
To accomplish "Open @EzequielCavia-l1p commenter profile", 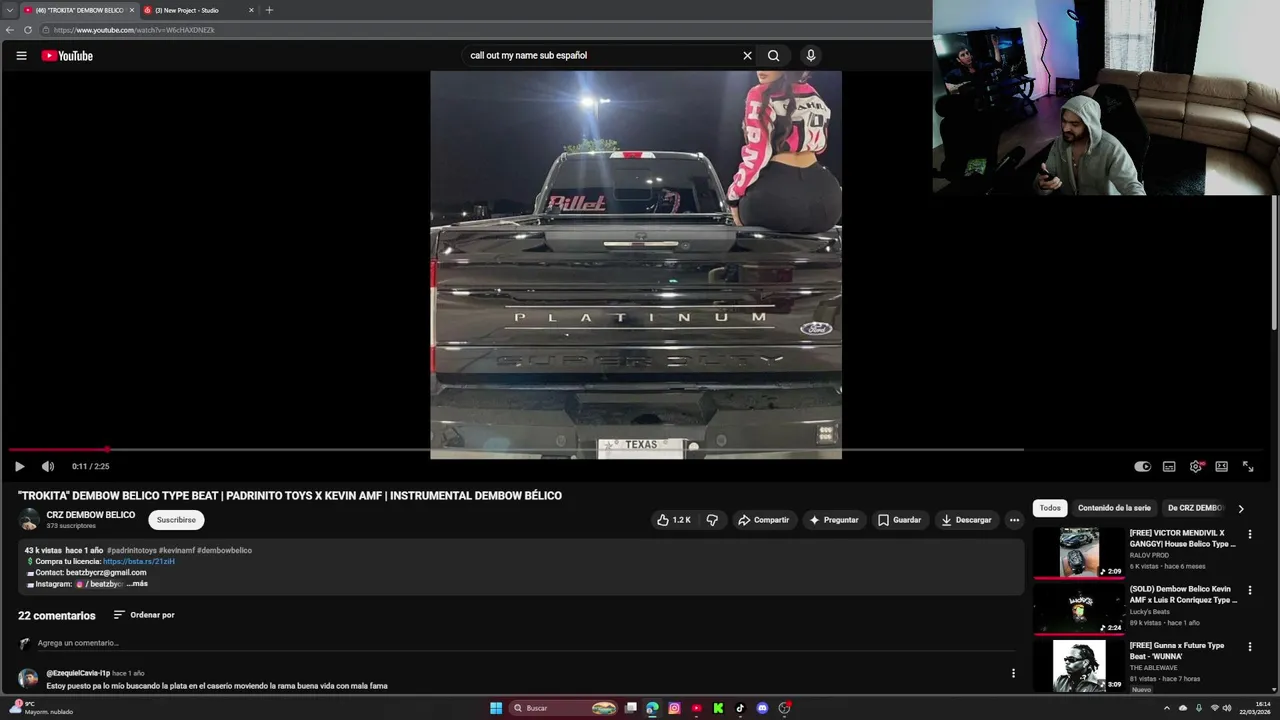I will (x=78, y=673).
